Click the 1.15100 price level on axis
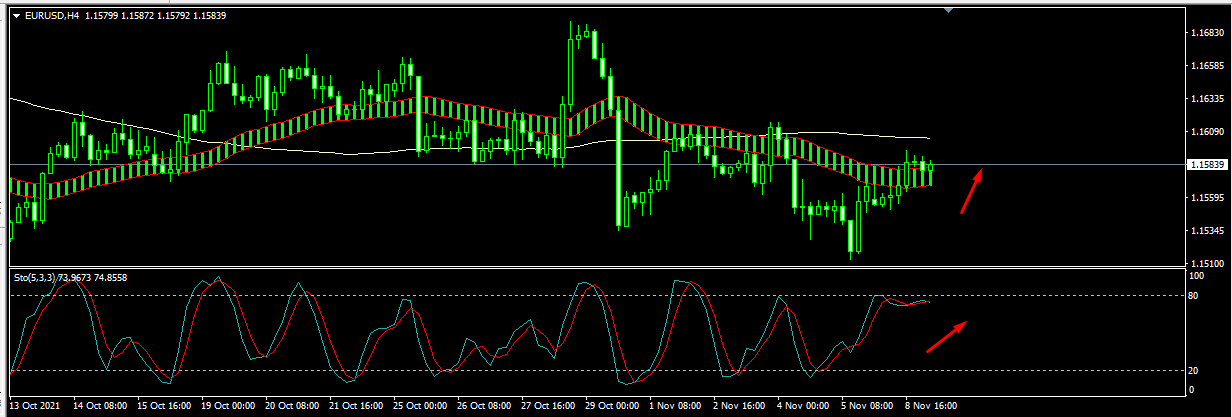 click(1207, 264)
